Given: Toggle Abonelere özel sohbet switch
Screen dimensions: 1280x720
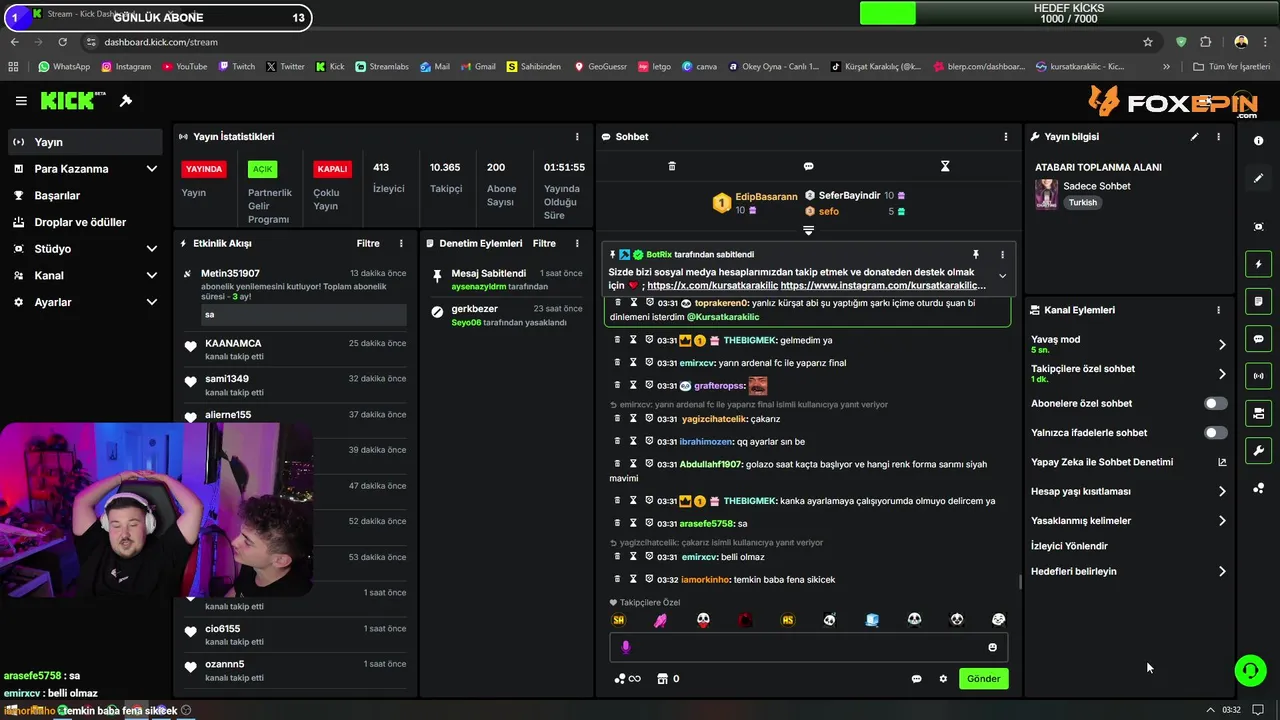Looking at the screenshot, I should click(x=1215, y=404).
